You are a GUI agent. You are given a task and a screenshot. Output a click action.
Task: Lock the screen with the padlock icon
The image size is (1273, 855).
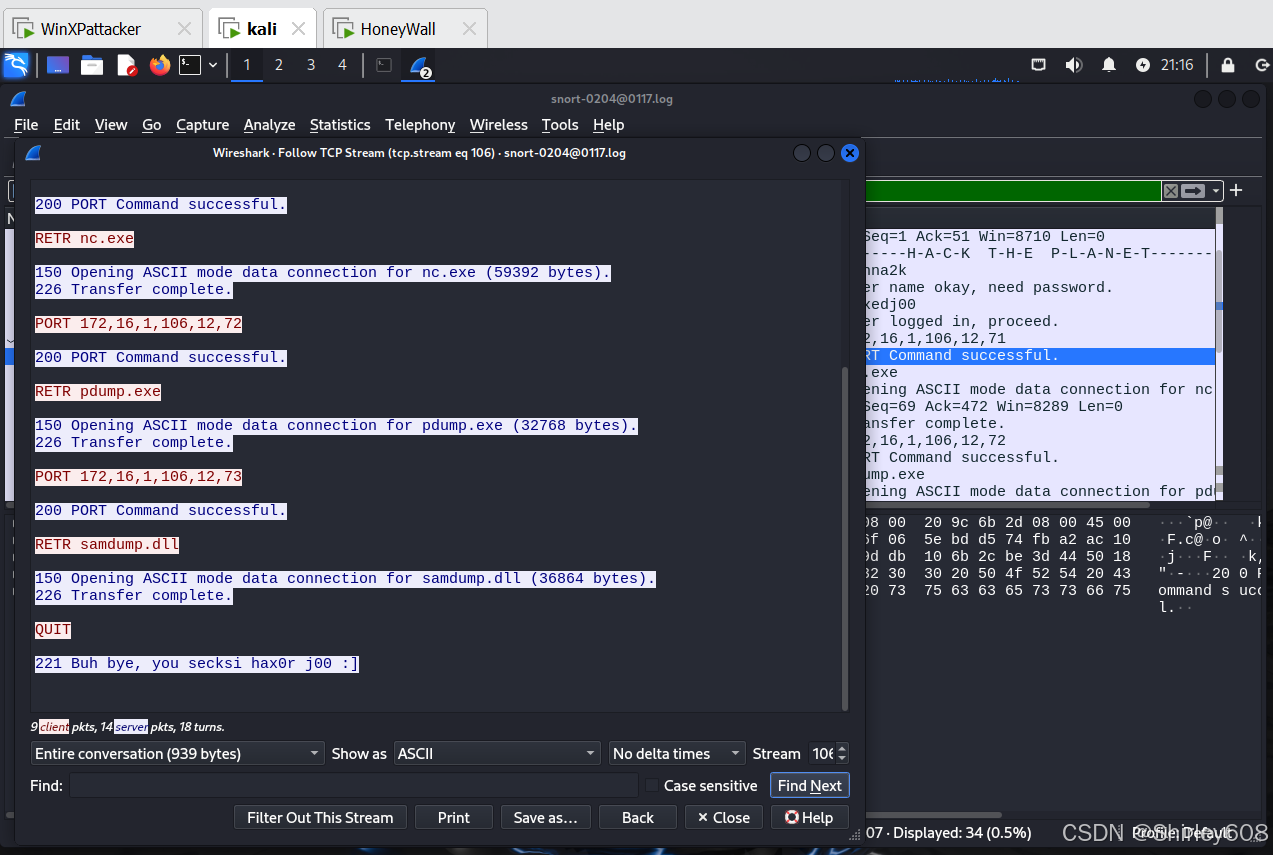point(1227,65)
